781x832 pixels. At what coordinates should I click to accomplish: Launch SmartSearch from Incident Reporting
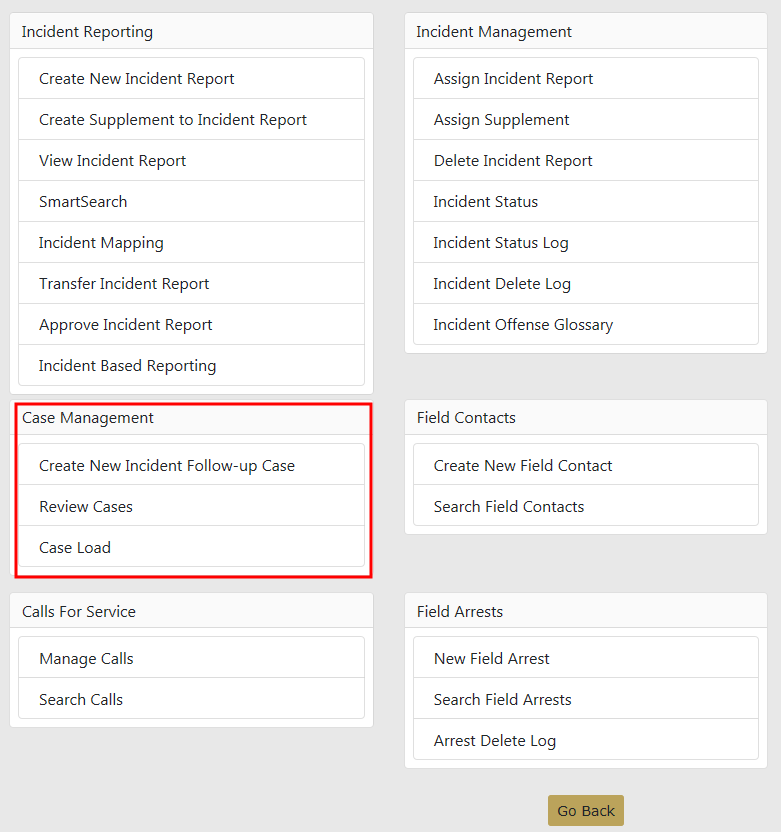coord(83,202)
